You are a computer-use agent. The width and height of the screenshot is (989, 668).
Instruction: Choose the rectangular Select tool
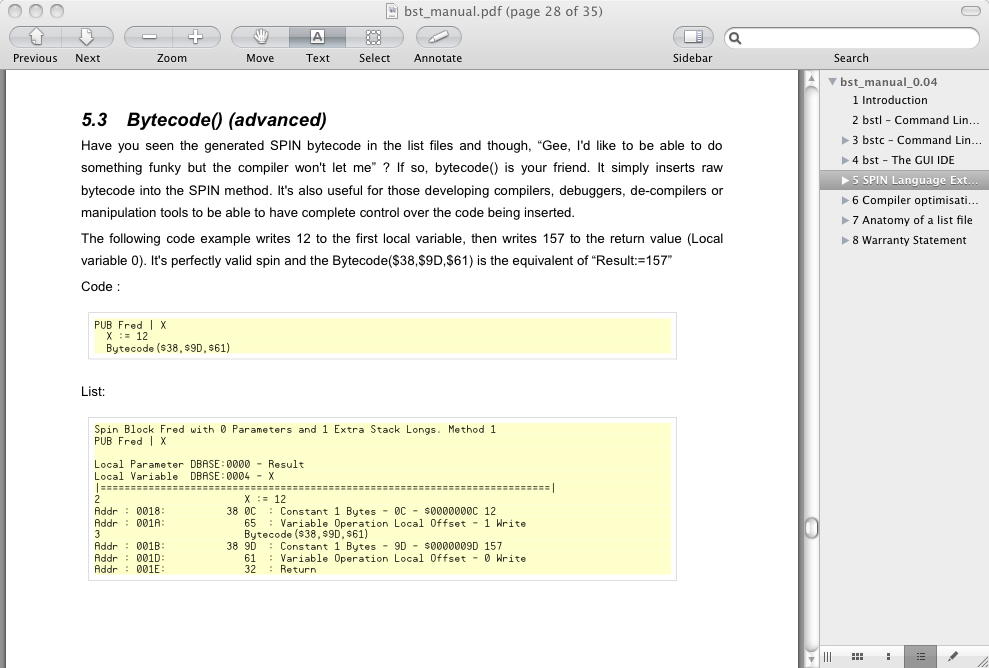(374, 37)
